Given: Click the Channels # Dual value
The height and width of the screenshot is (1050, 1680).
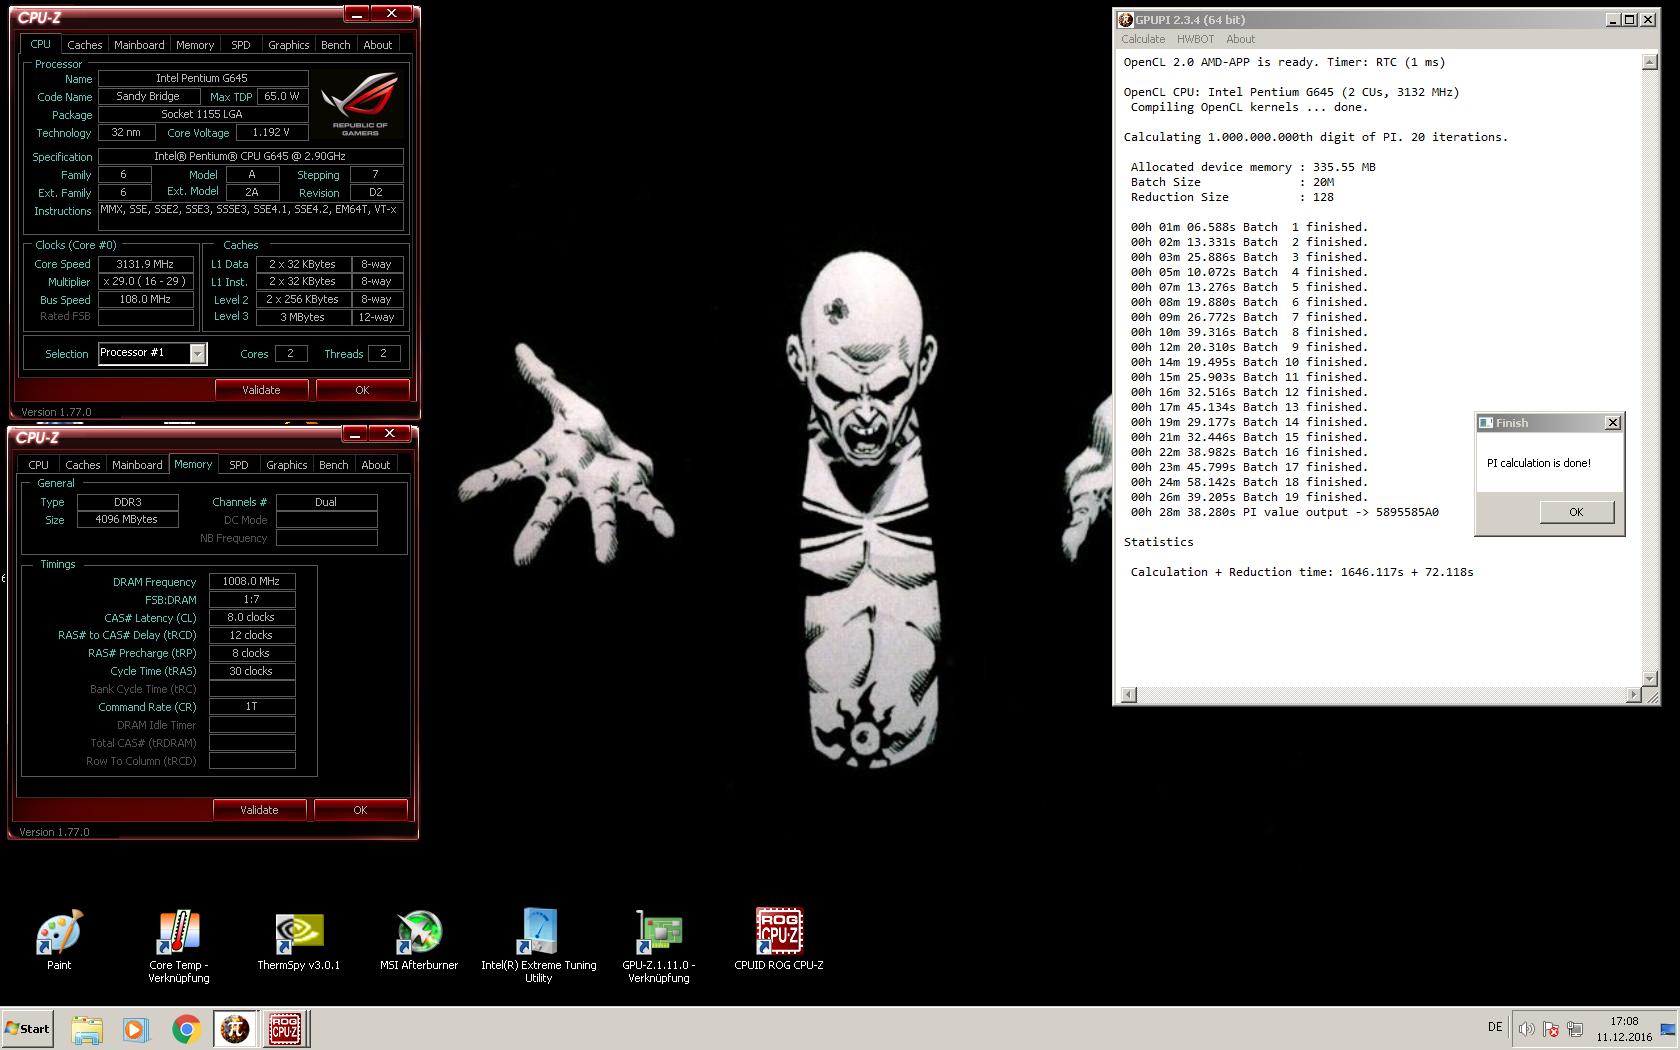Looking at the screenshot, I should [x=327, y=502].
